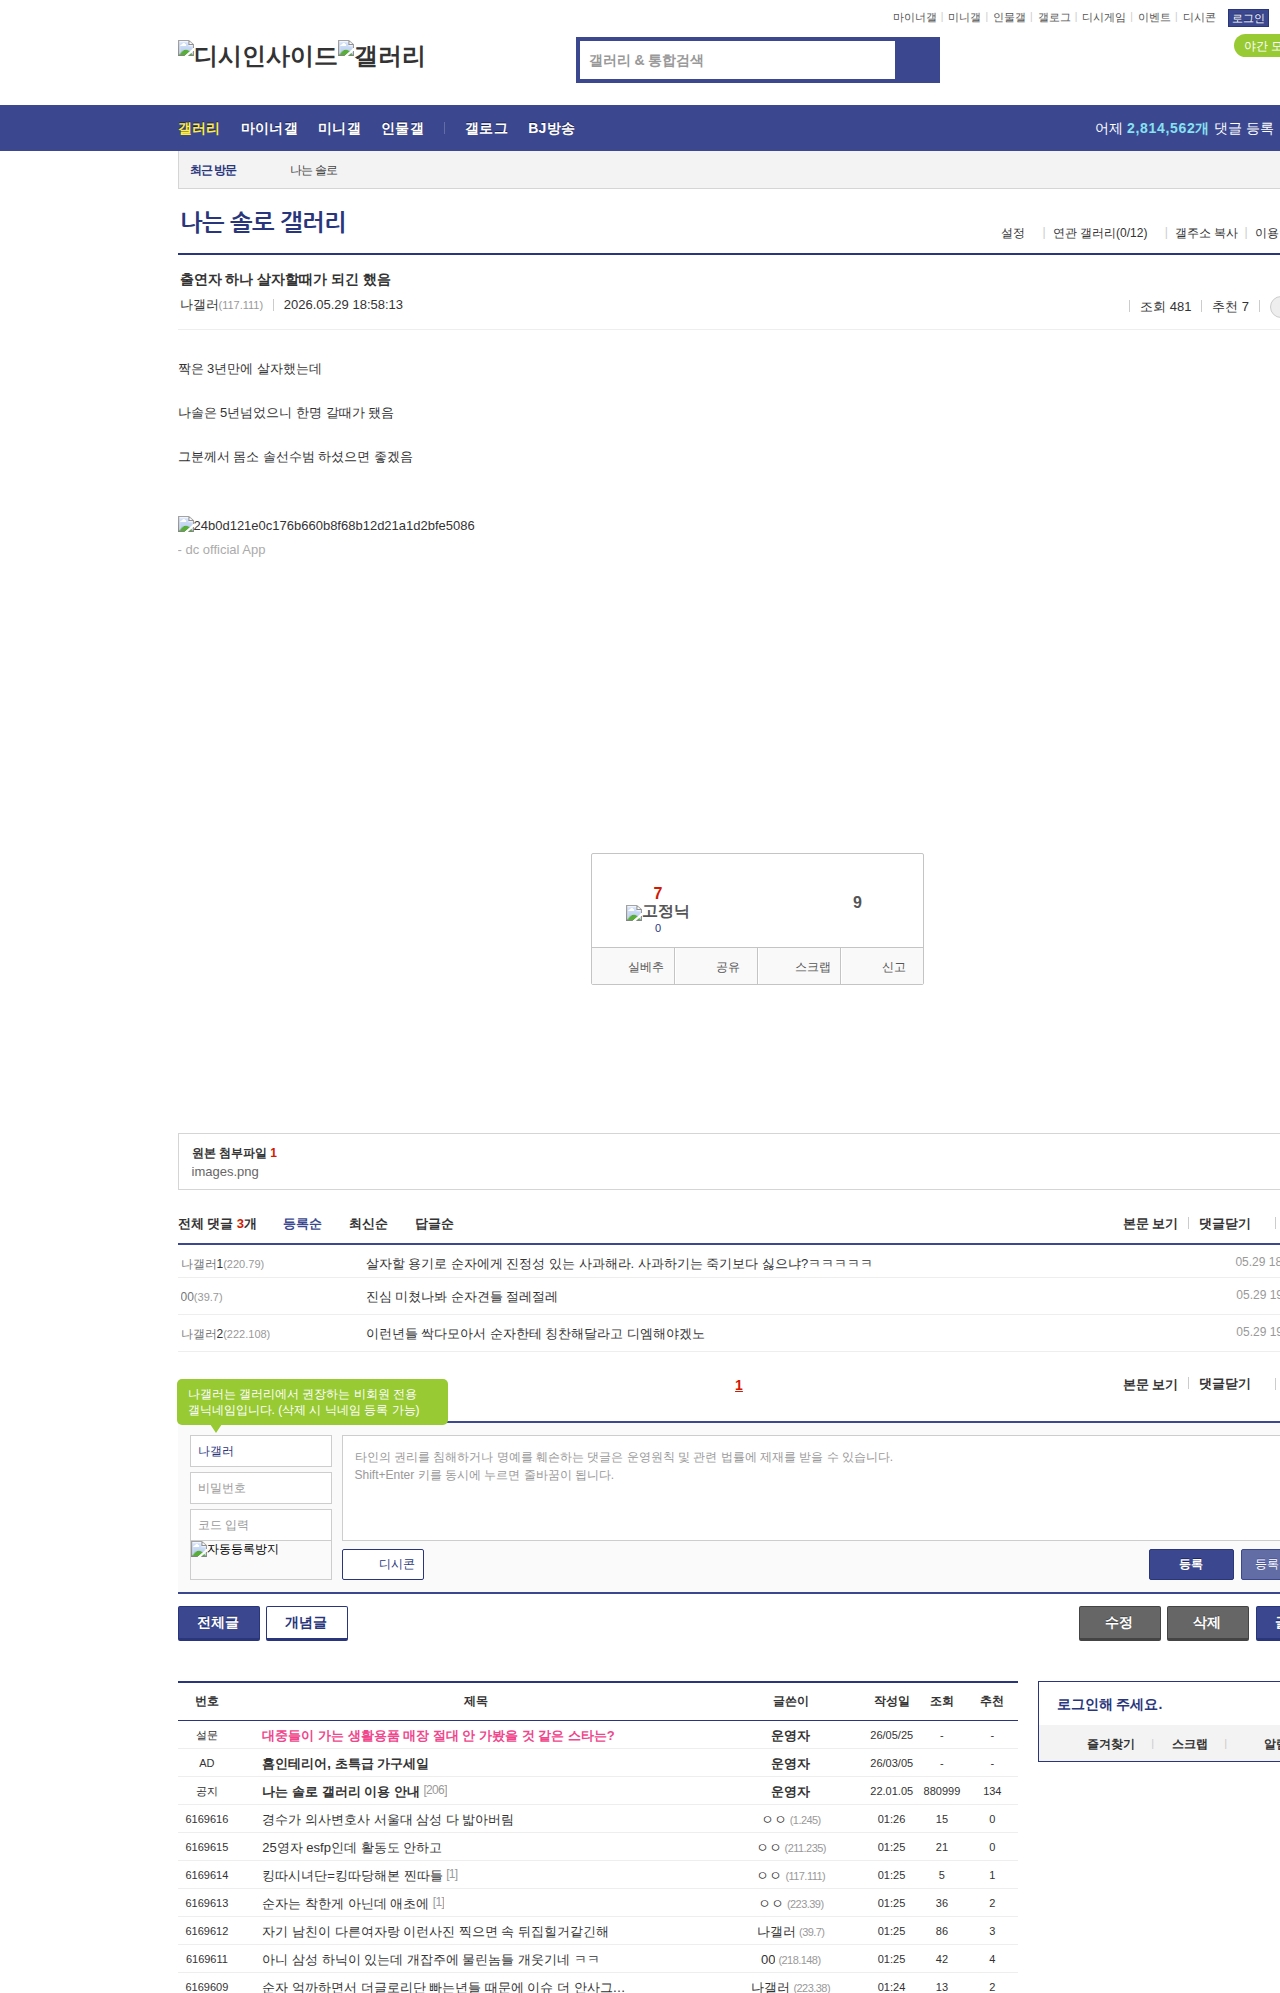
Task: Open post 경수가 의사변호사 서울대 삼성 다 밟아버림
Action: [388, 1820]
